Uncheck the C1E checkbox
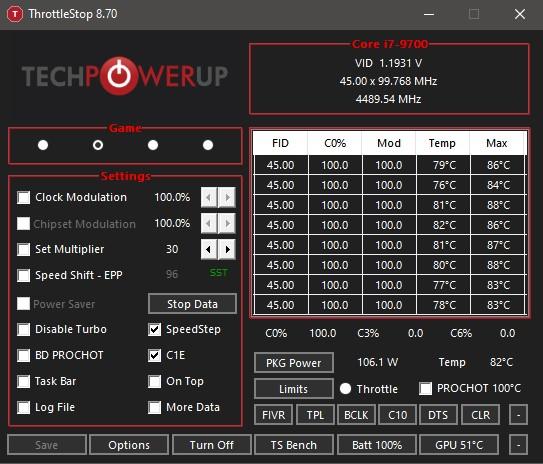 tap(154, 355)
